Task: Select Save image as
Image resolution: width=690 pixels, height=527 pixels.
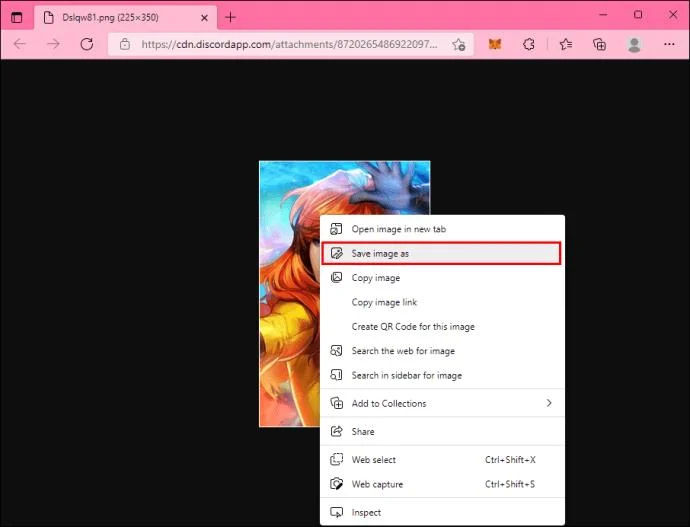Action: tap(441, 253)
